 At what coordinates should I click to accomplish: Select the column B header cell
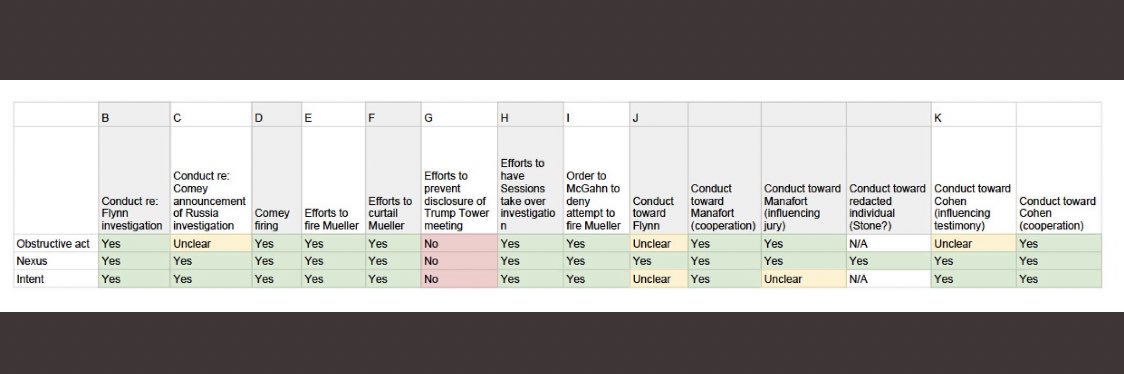[x=134, y=115]
